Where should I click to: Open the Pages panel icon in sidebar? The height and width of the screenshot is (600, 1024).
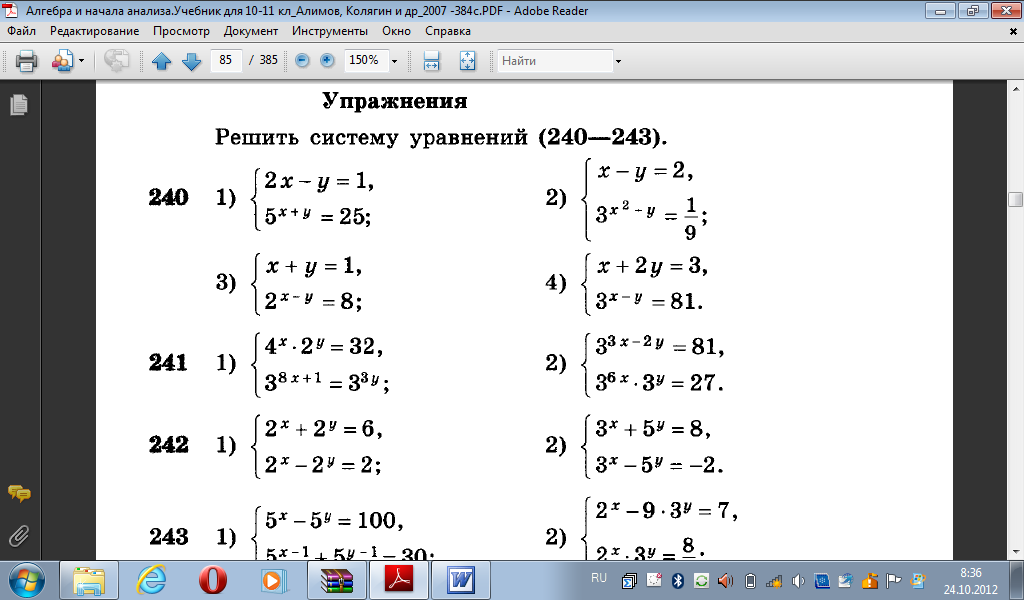(x=19, y=104)
